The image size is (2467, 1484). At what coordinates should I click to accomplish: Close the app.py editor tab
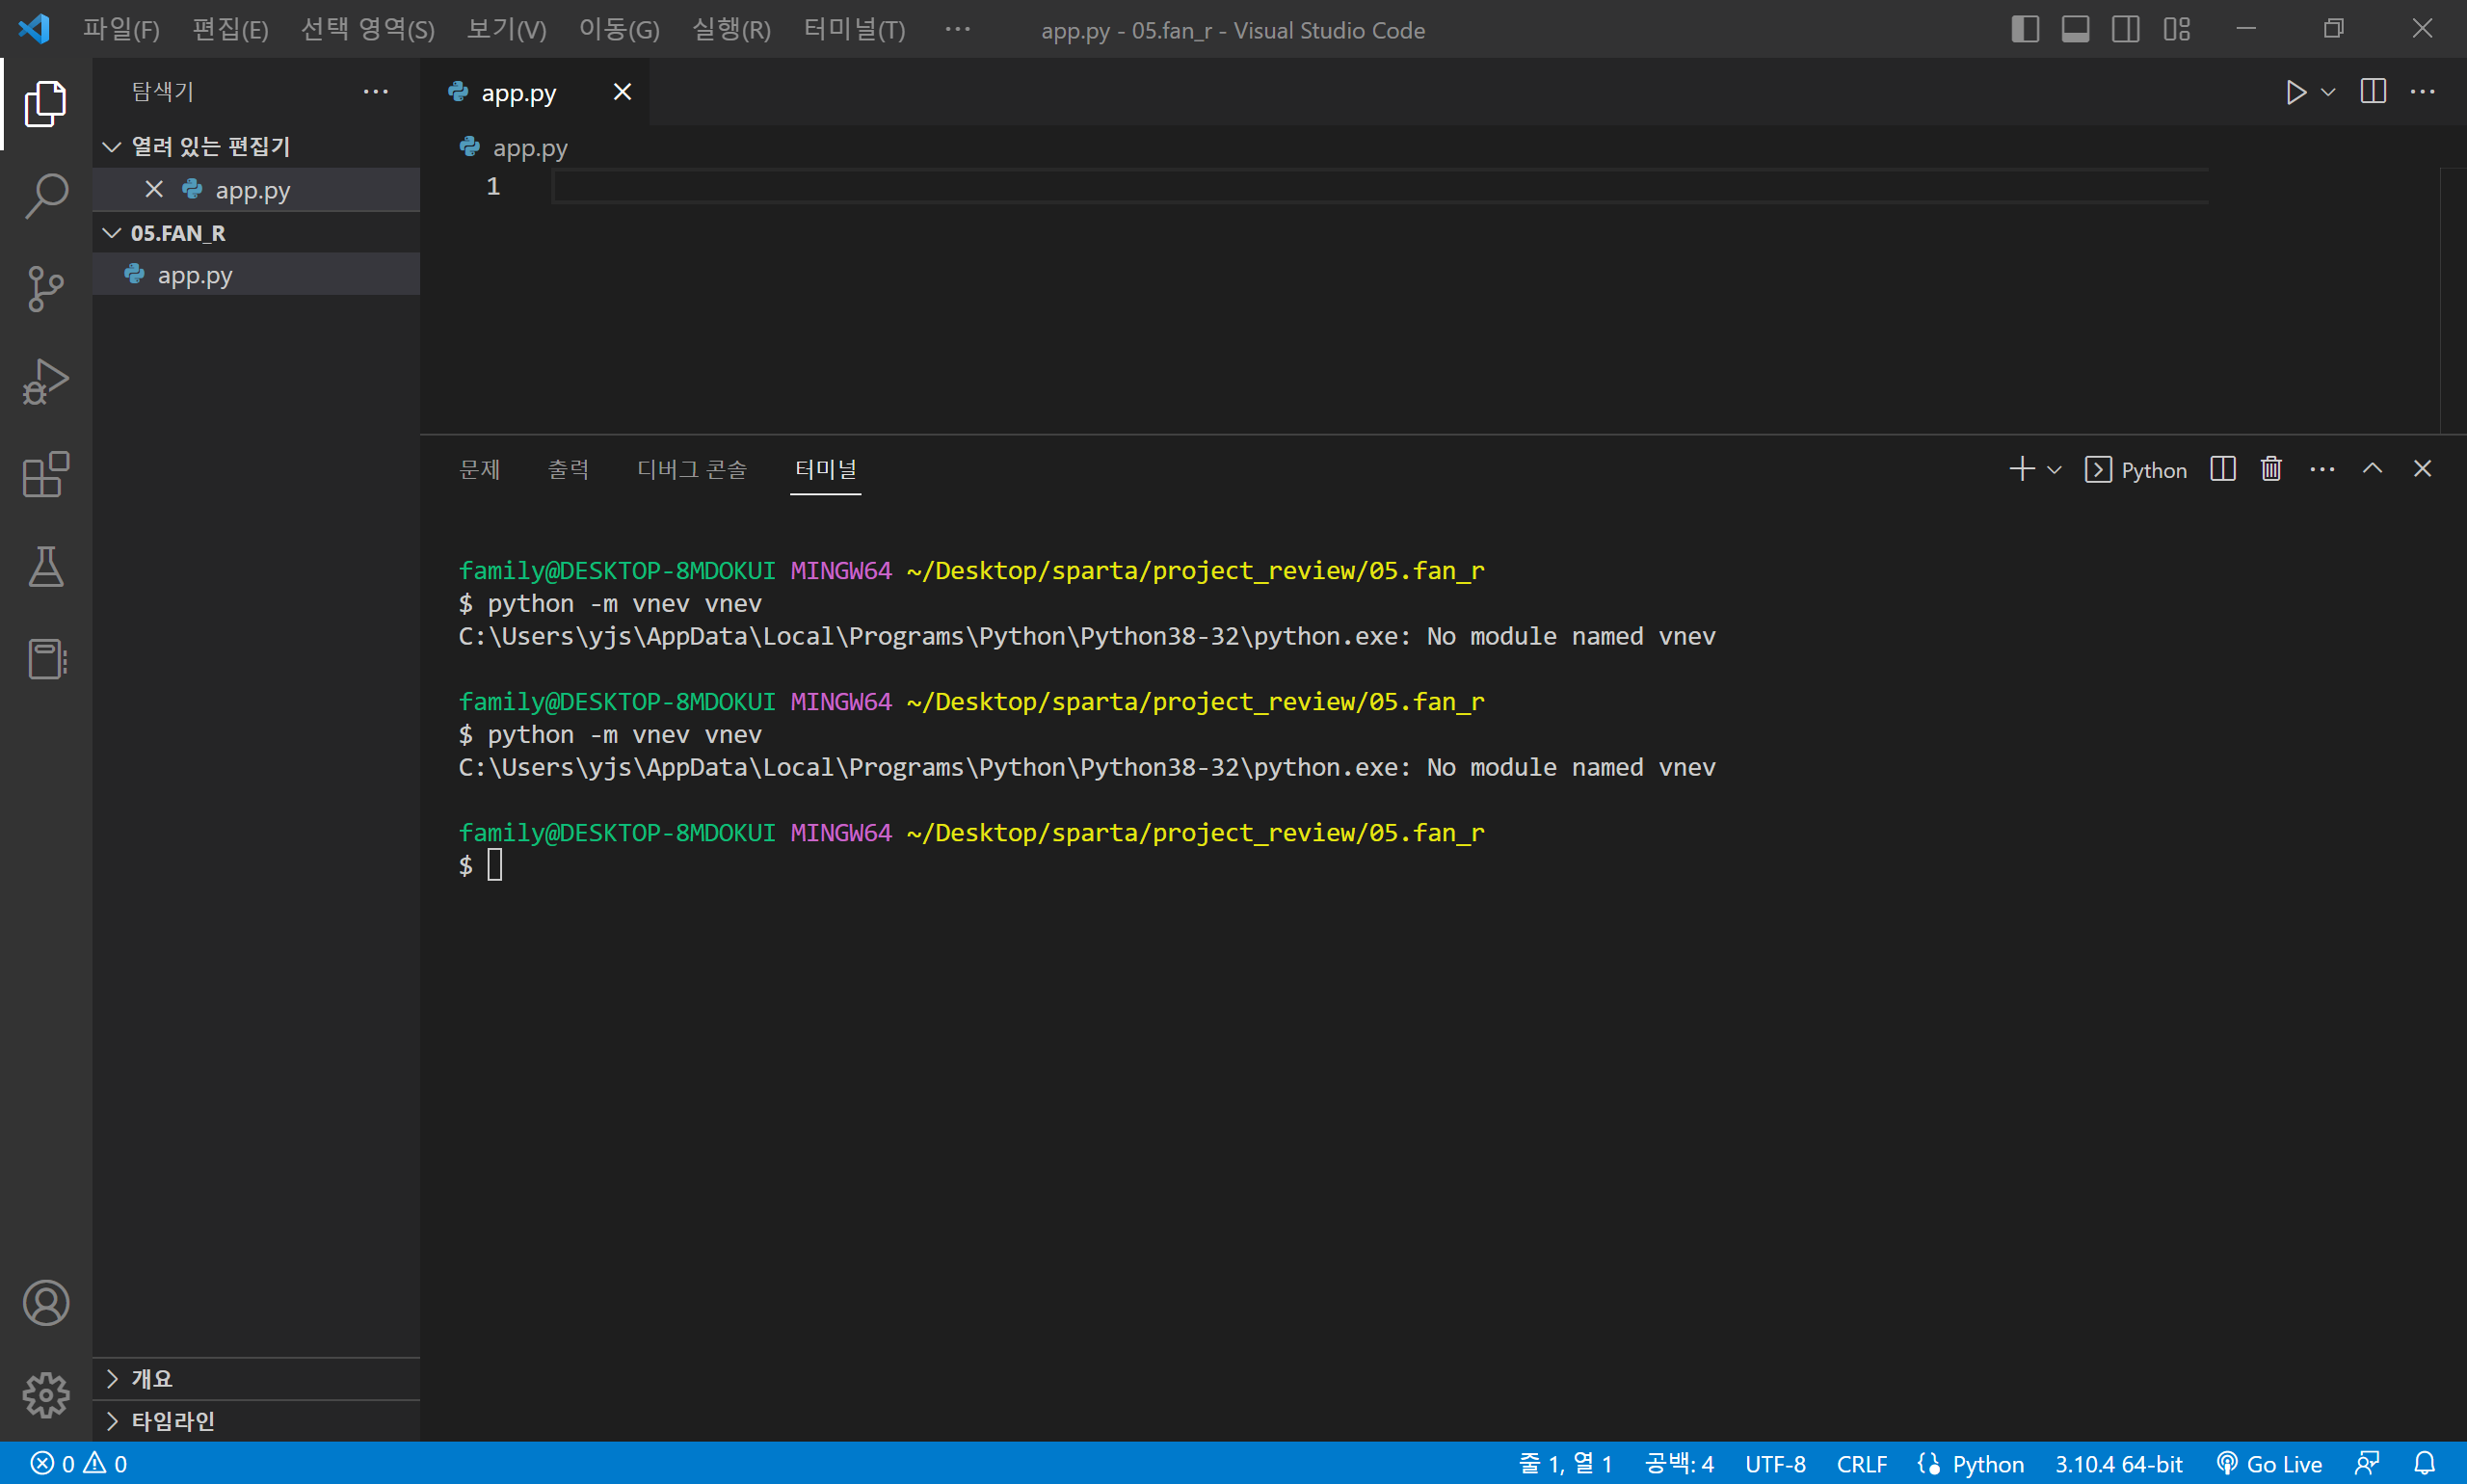622,92
